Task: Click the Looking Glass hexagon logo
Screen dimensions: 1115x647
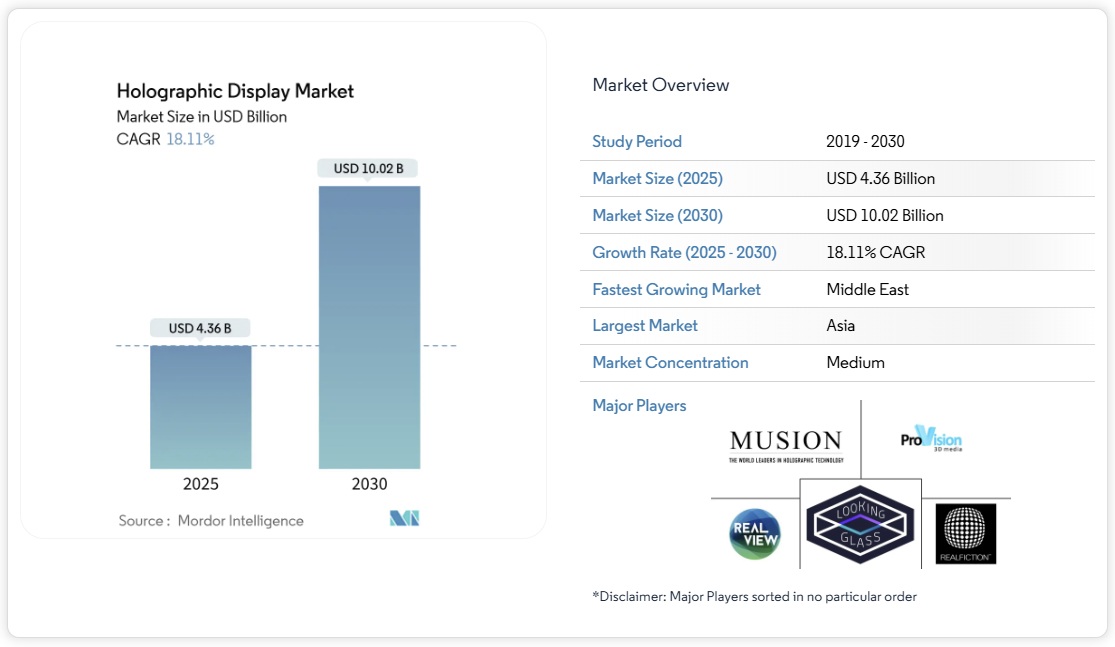Action: pyautogui.click(x=860, y=525)
